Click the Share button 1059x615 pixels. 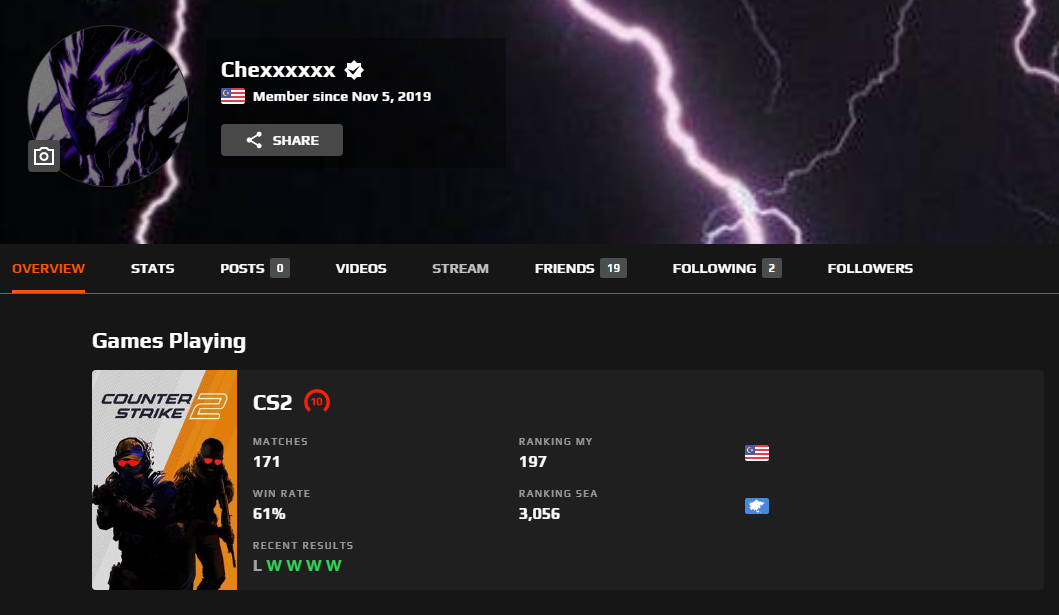(x=282, y=140)
